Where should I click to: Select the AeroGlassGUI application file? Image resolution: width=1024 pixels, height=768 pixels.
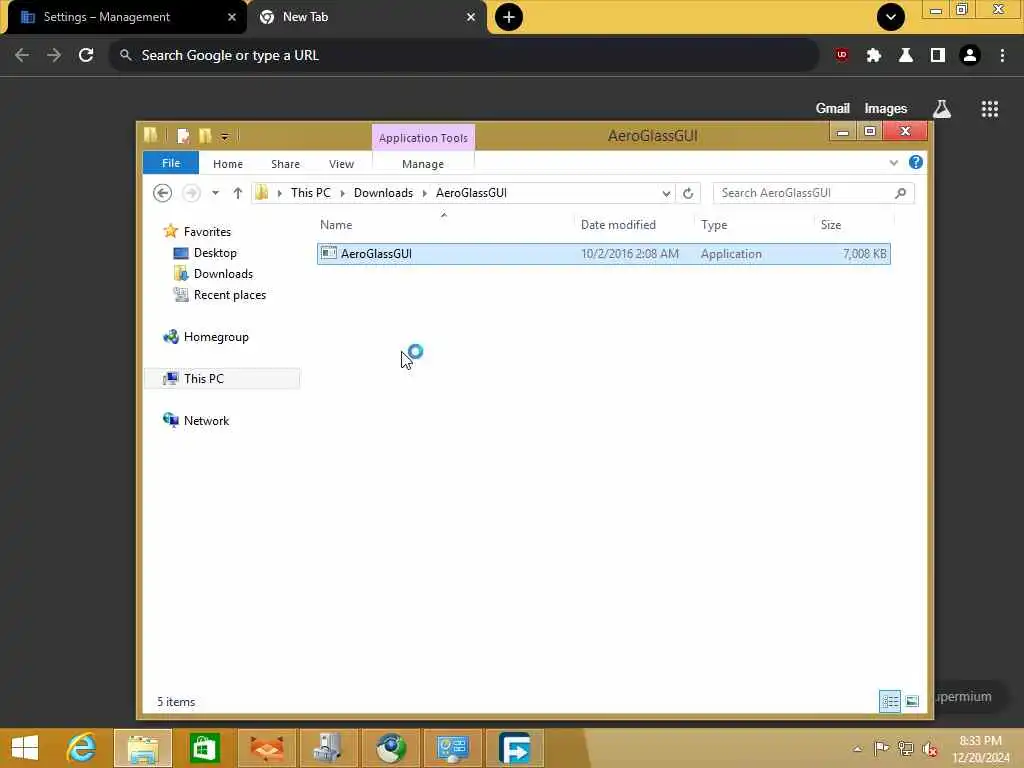click(x=603, y=254)
